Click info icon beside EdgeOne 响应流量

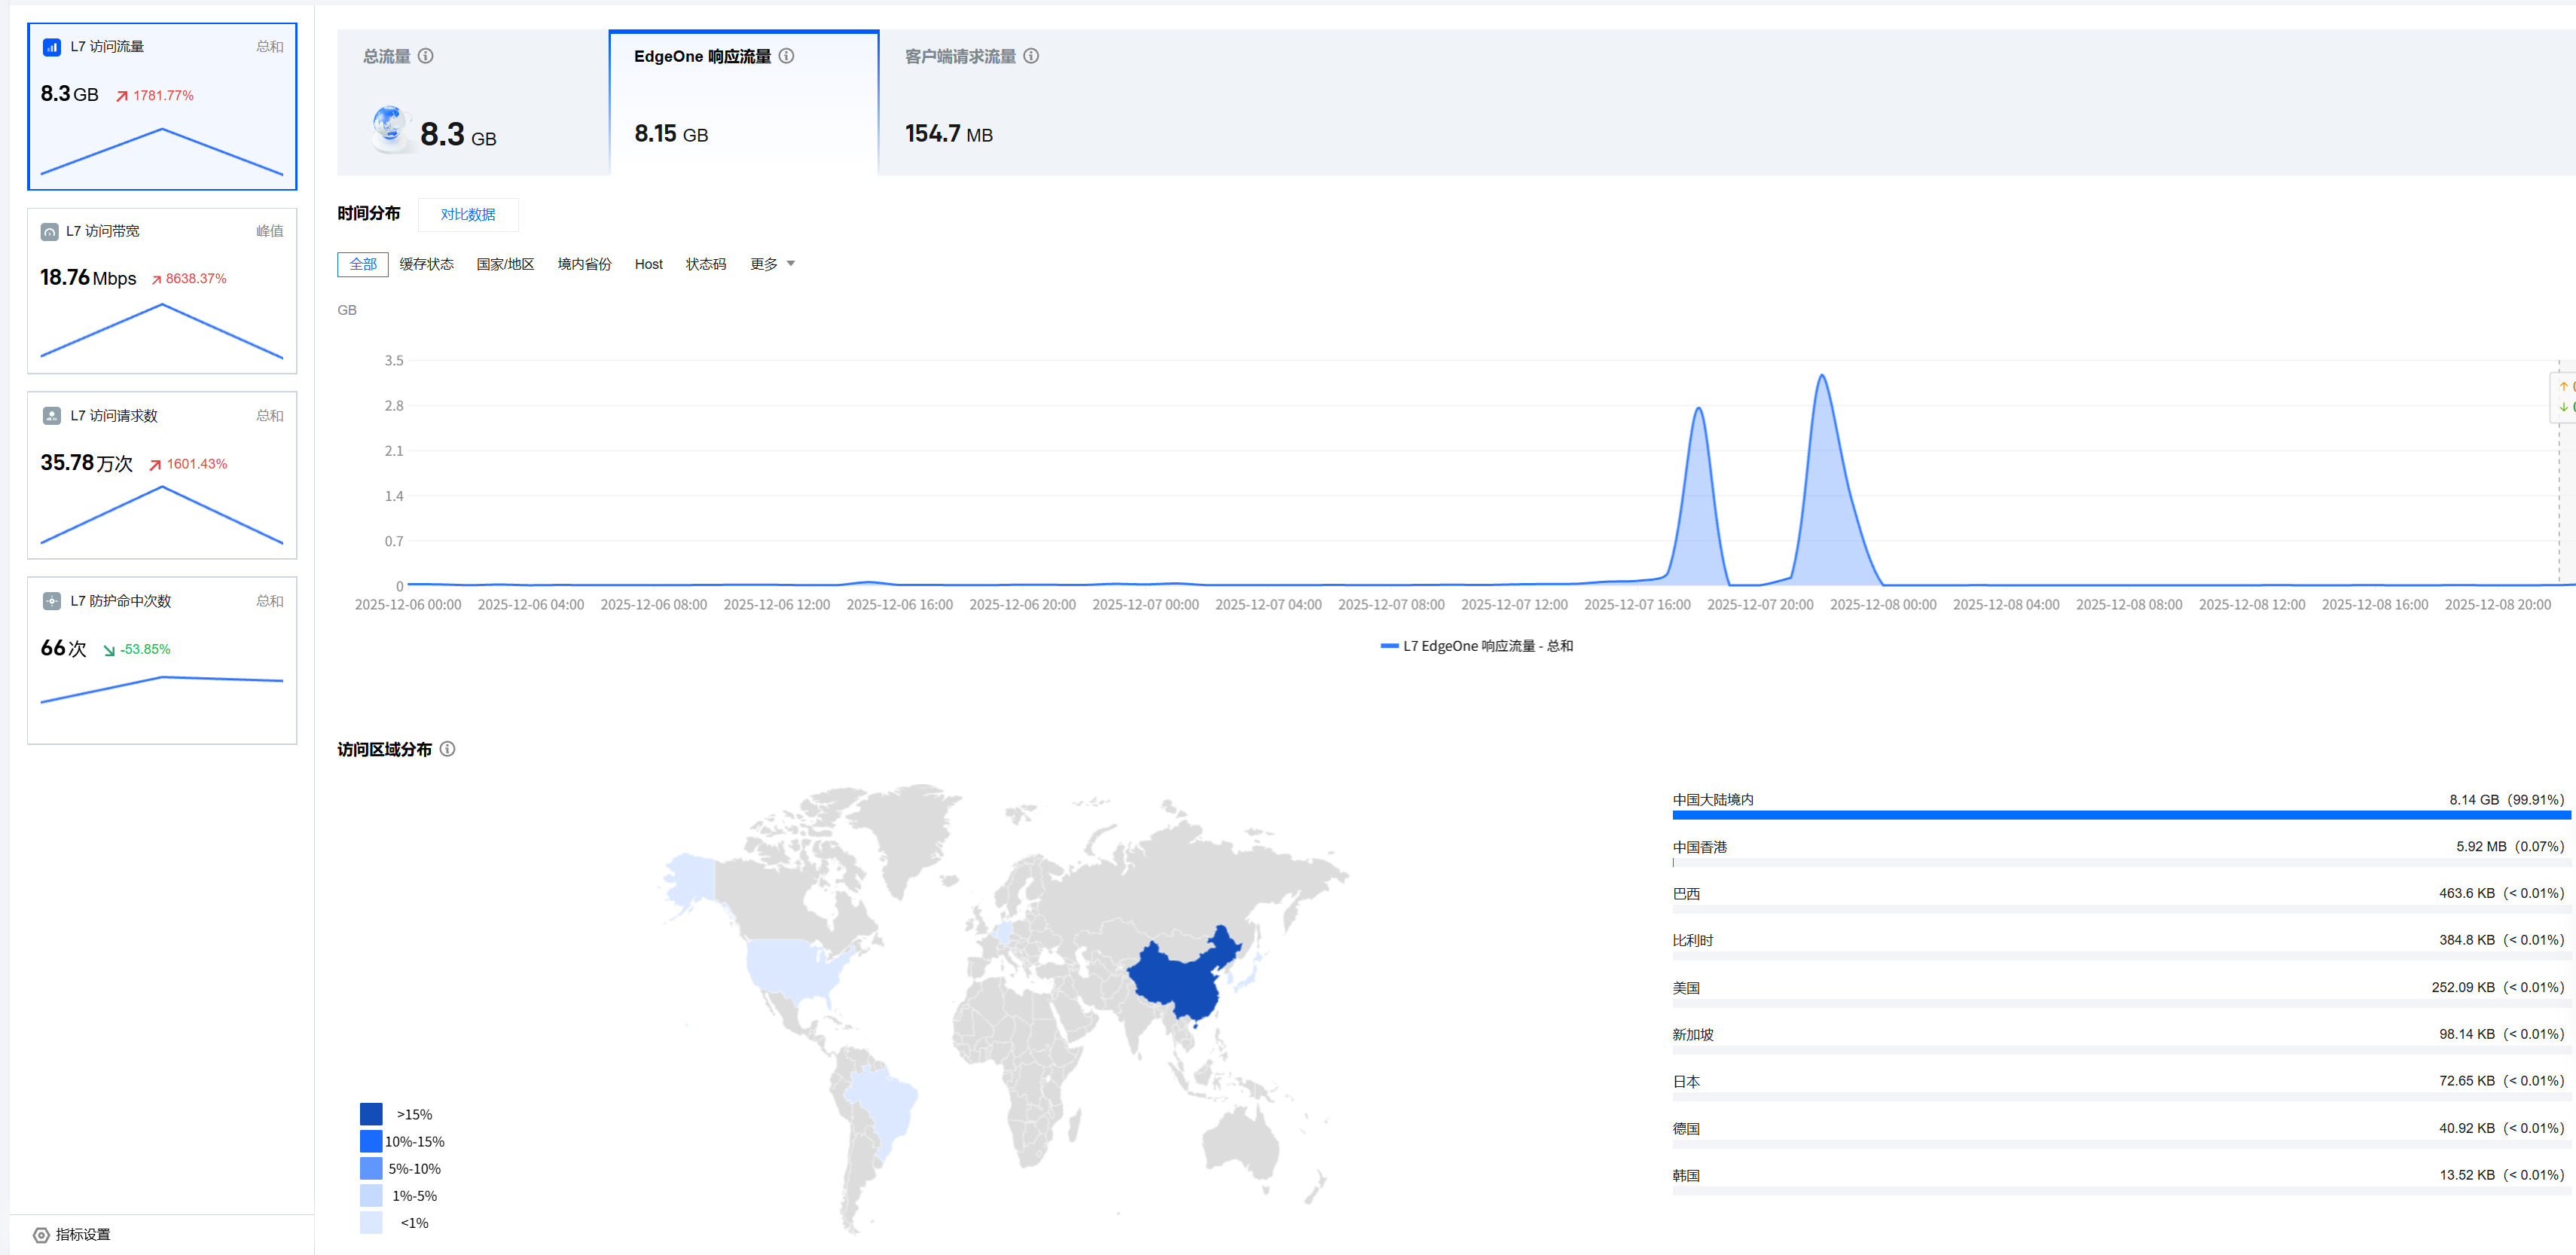point(787,56)
